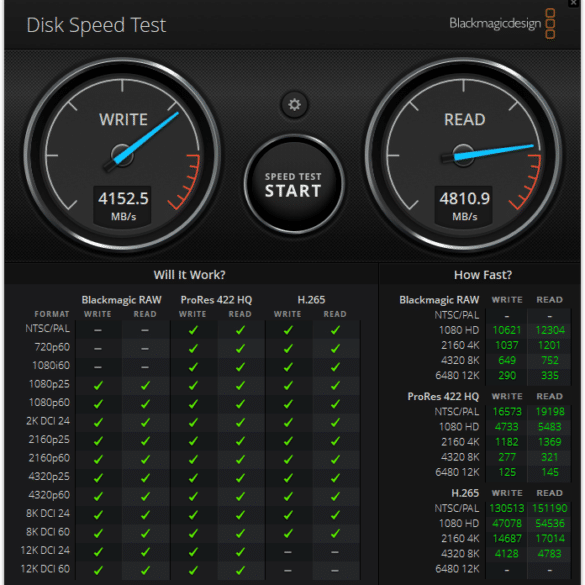Click the Disk Speed Test title
Viewport: 585px width, 585px height.
[96, 26]
